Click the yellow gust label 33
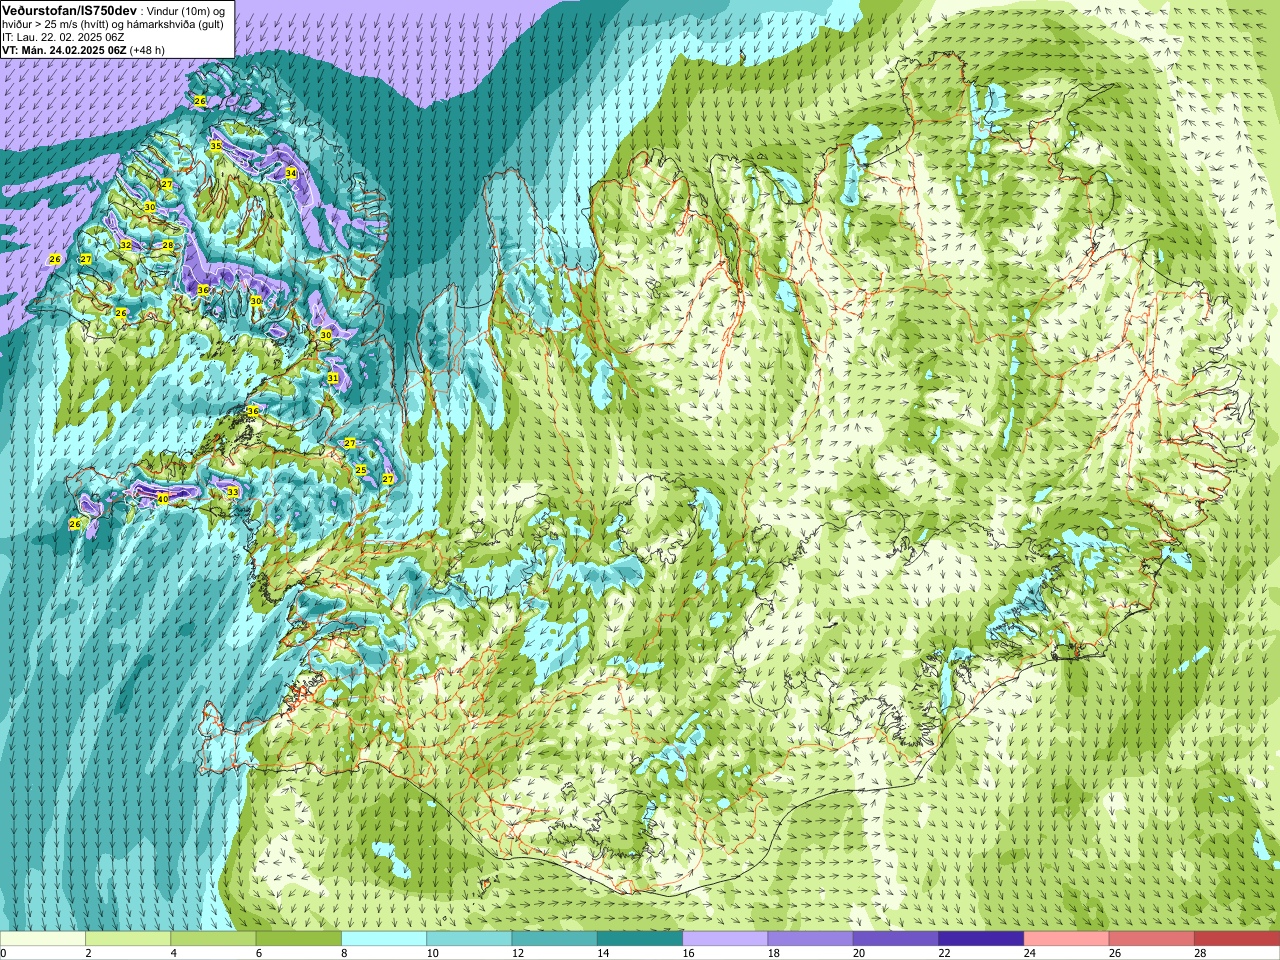This screenshot has height=960, width=1280. point(233,491)
